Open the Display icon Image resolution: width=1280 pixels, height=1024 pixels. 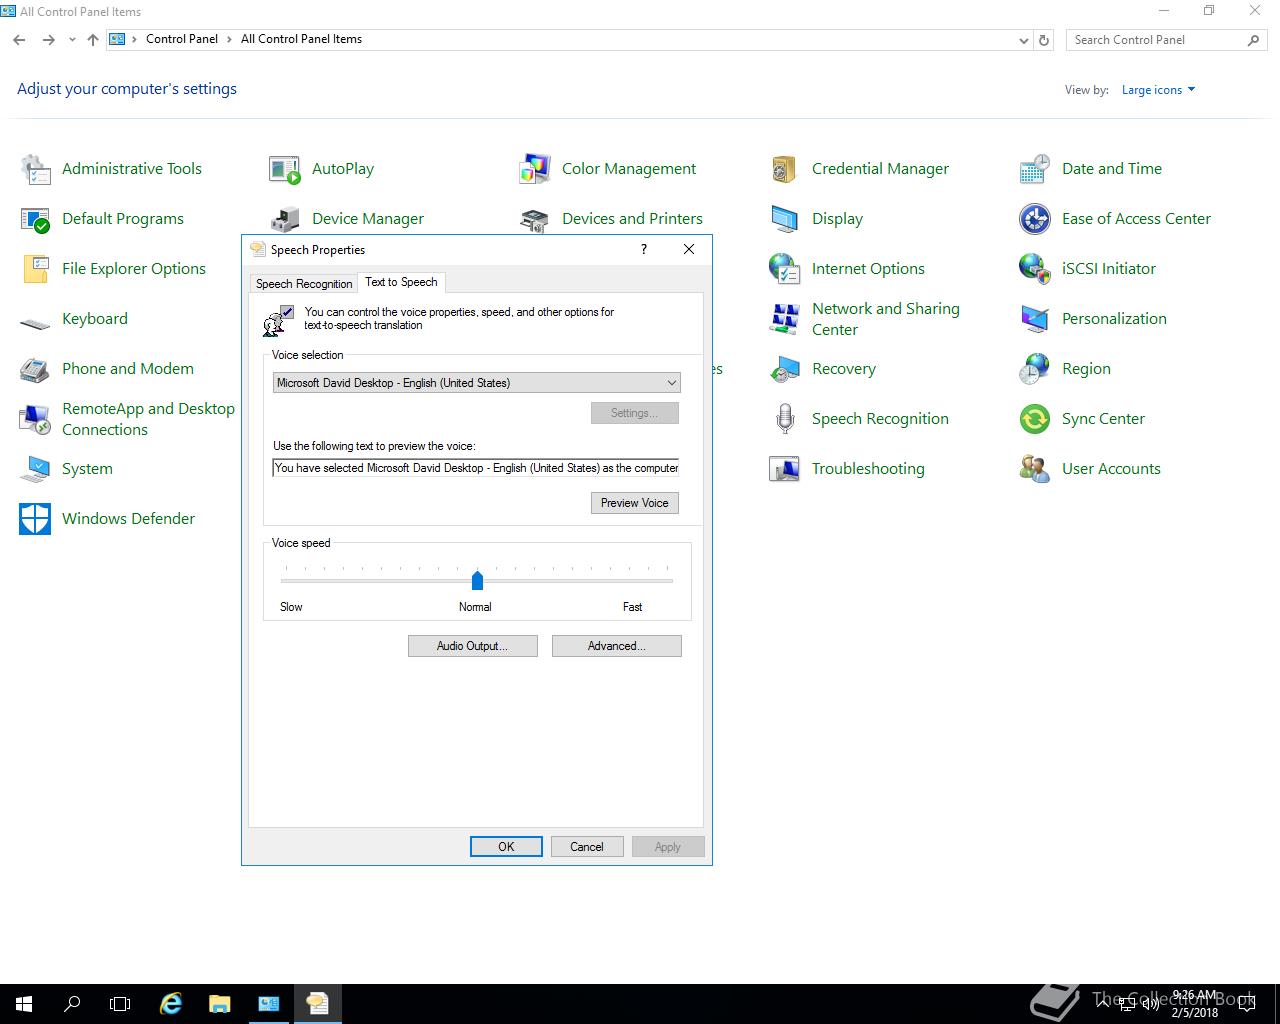785,219
